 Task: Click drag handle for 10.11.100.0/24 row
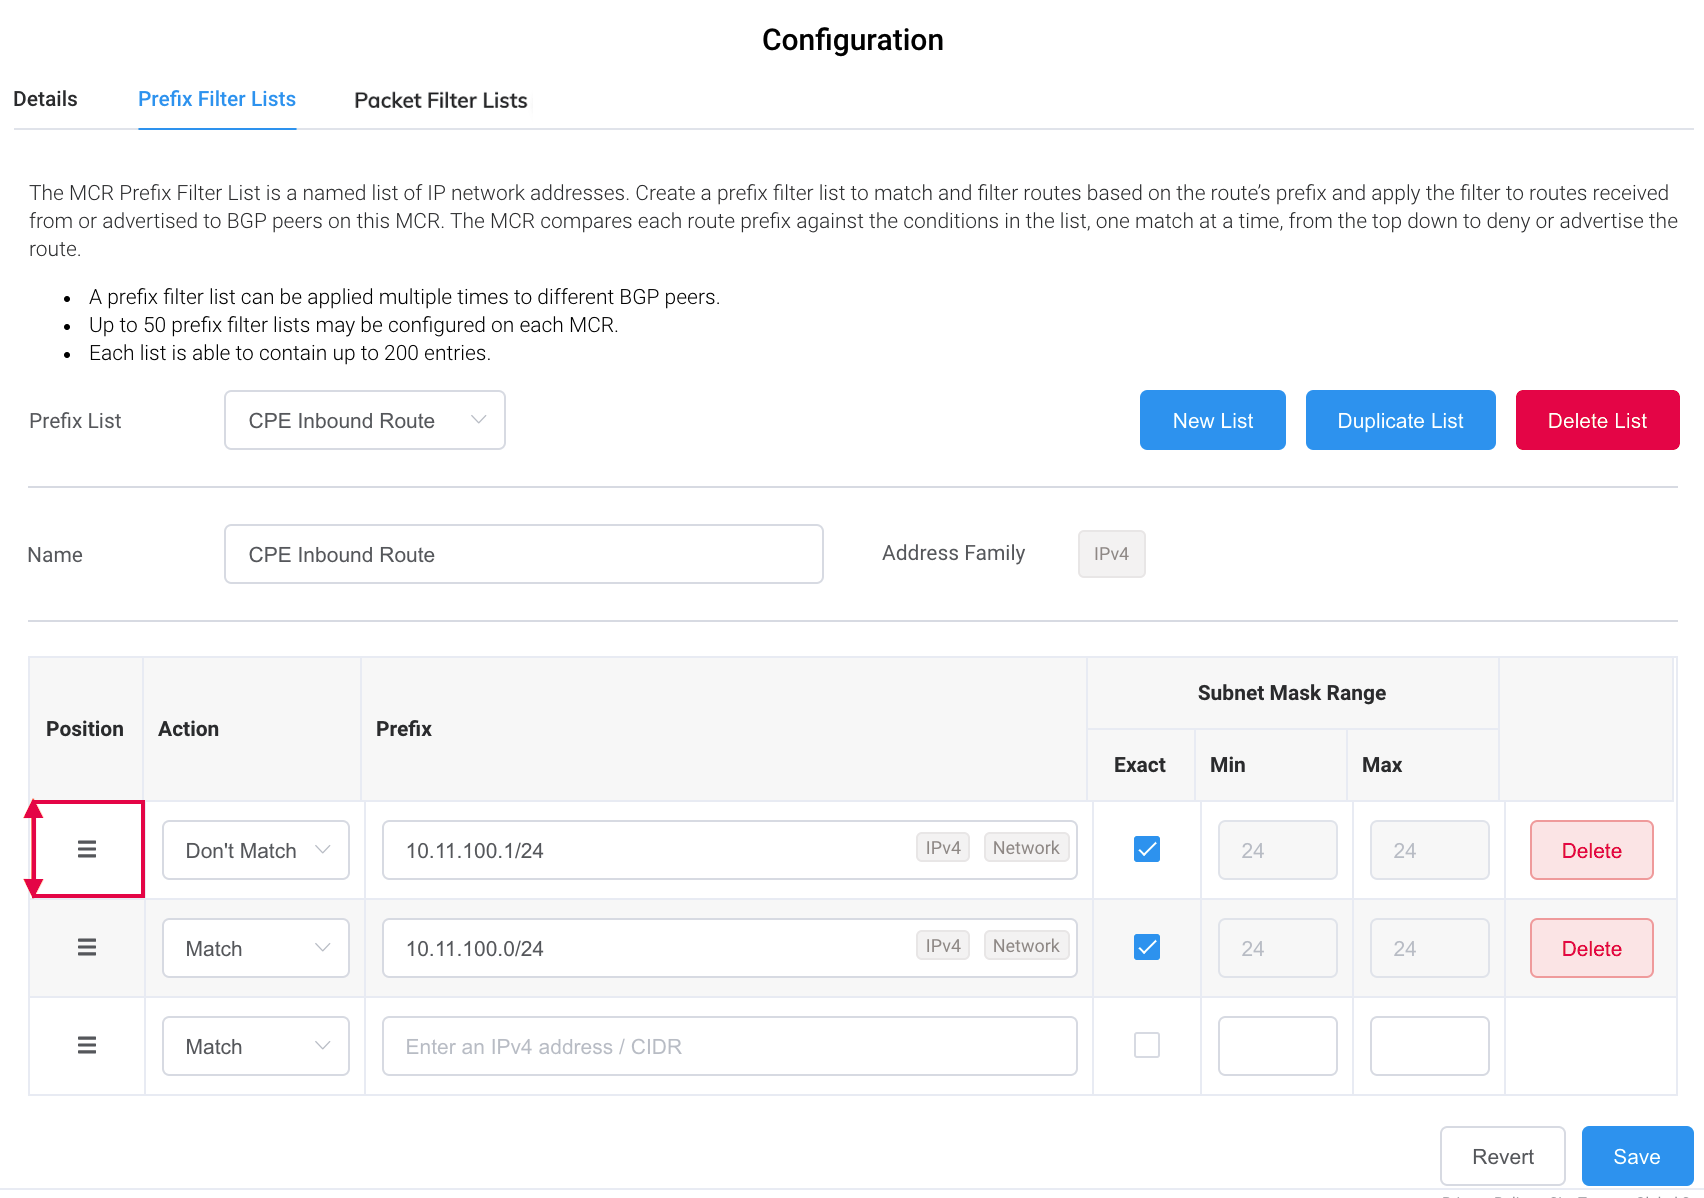tap(87, 947)
